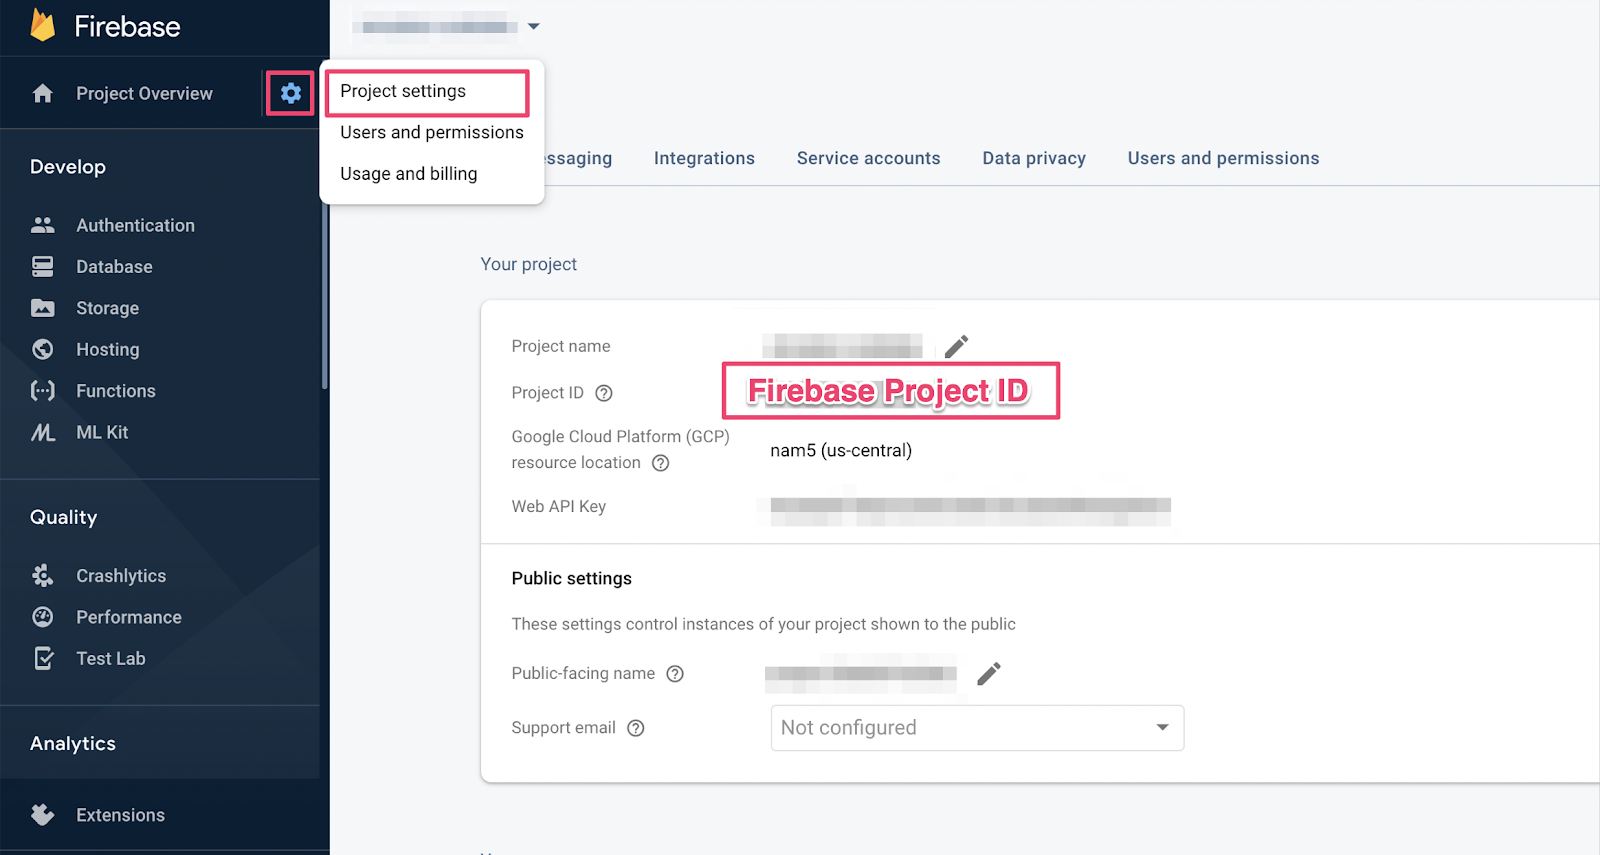Open Usage and billing menu item
Viewport: 1600px width, 855px height.
pyautogui.click(x=408, y=174)
